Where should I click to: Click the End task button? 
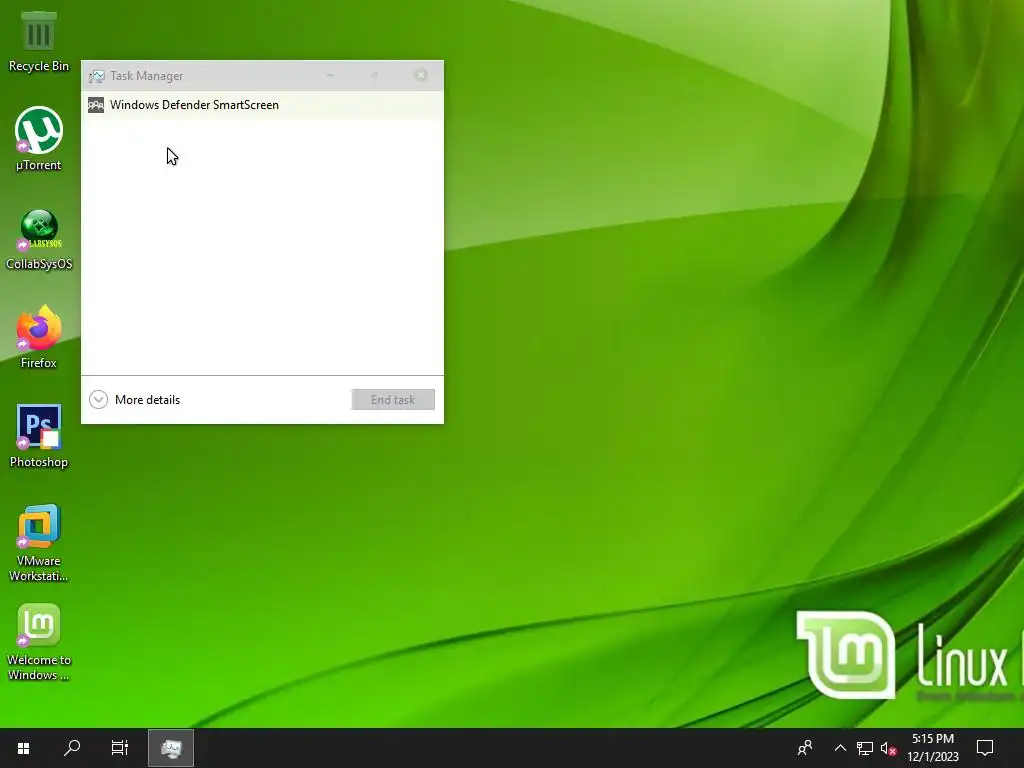click(392, 400)
